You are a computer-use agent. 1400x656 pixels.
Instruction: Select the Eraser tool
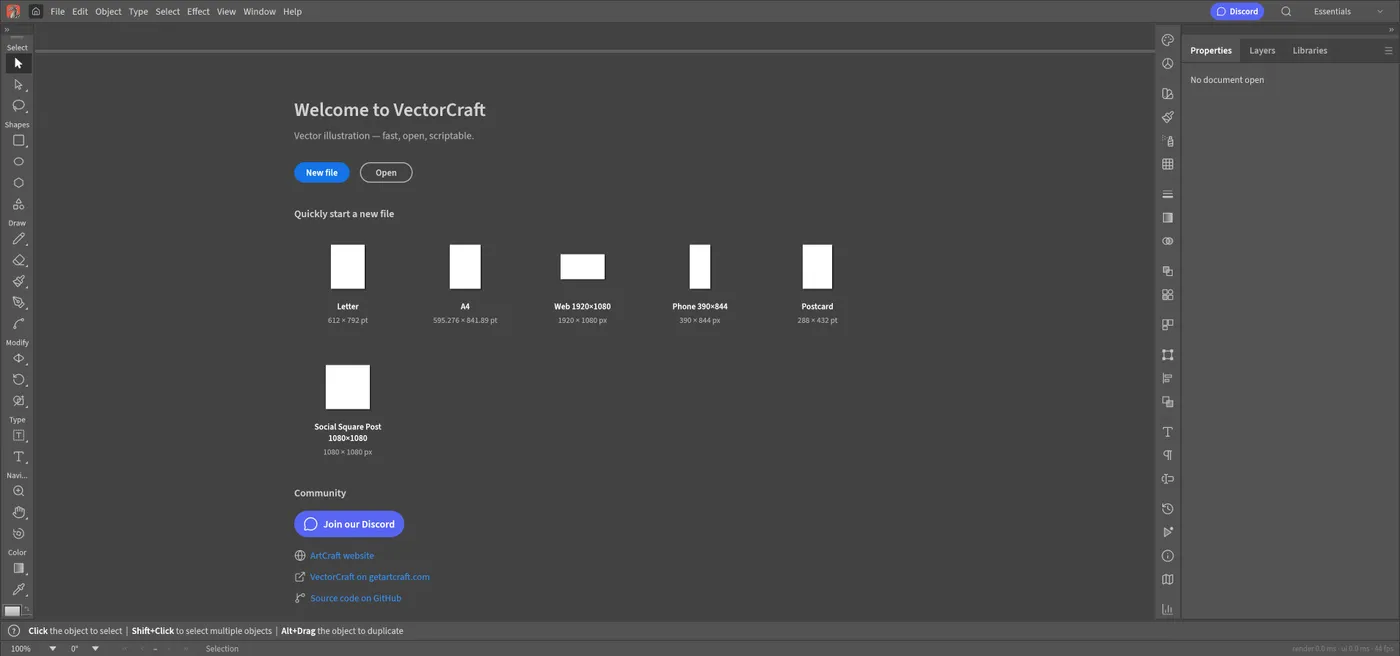coord(18,260)
